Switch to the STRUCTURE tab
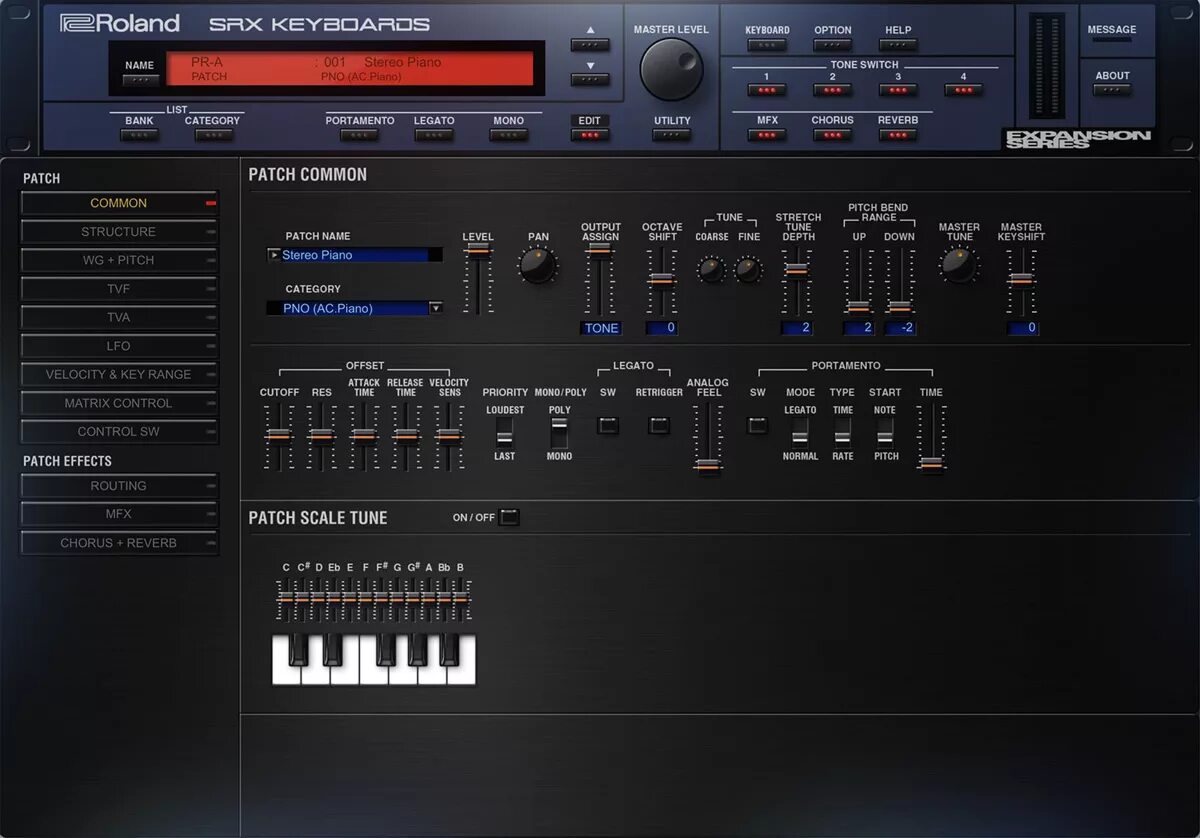The height and width of the screenshot is (838, 1200). [x=119, y=232]
